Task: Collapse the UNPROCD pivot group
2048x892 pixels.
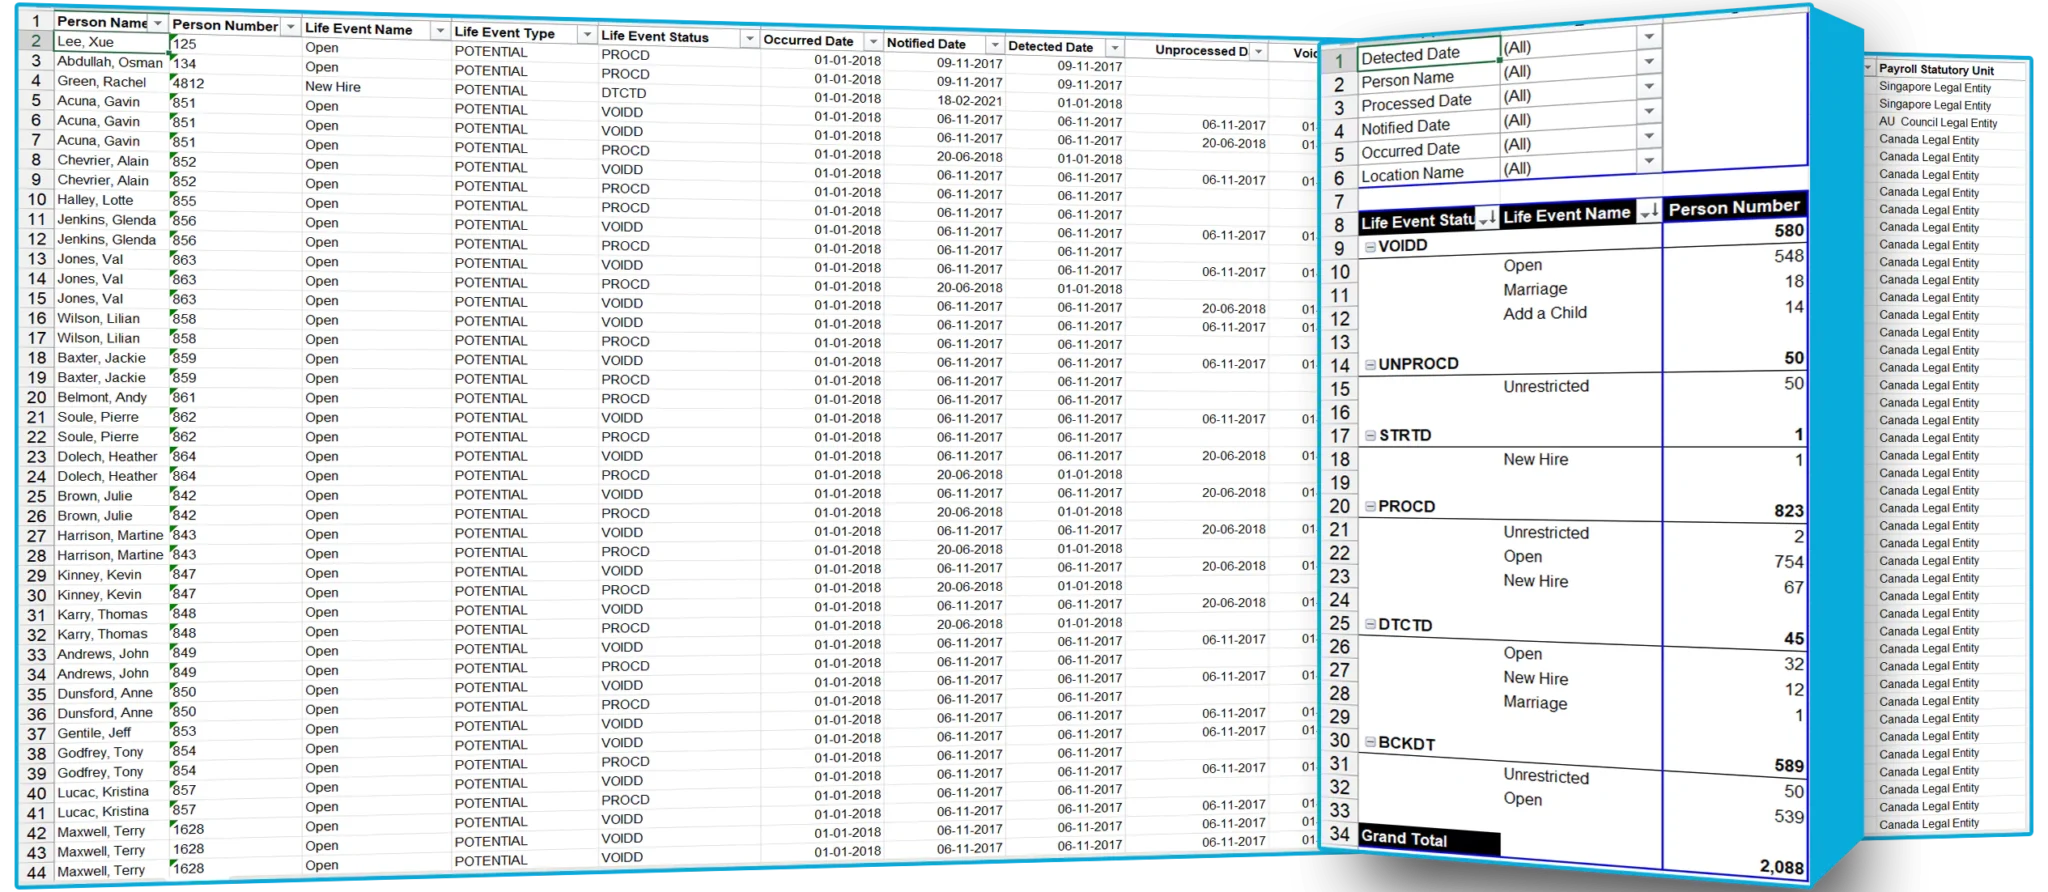Action: (x=1371, y=365)
